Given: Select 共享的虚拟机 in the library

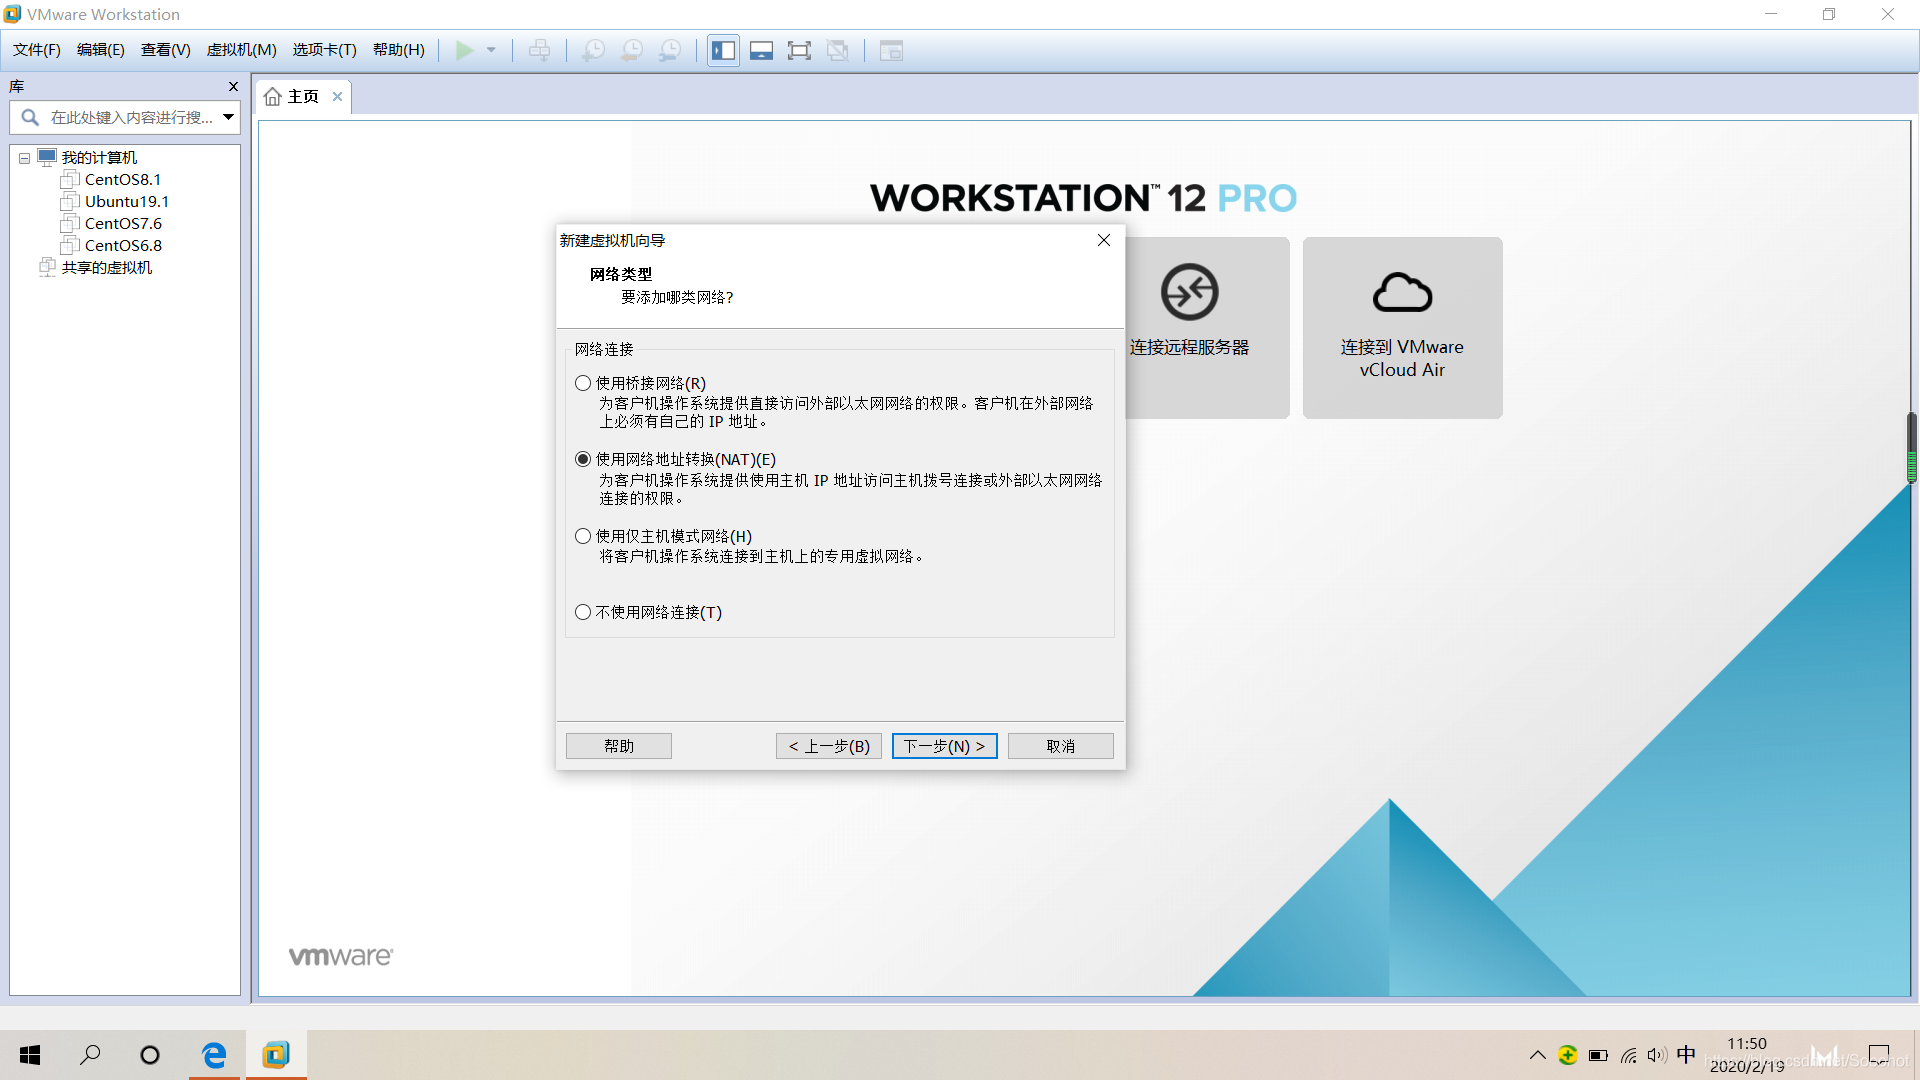Looking at the screenshot, I should click(x=107, y=268).
